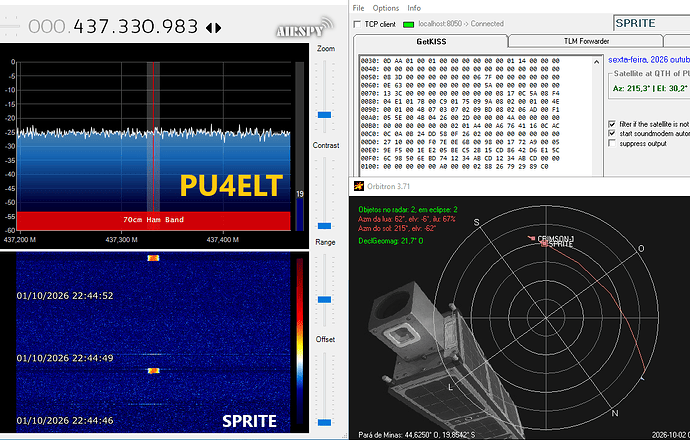
Task: Click the SPRITE satellite marker on radar
Action: (x=544, y=243)
